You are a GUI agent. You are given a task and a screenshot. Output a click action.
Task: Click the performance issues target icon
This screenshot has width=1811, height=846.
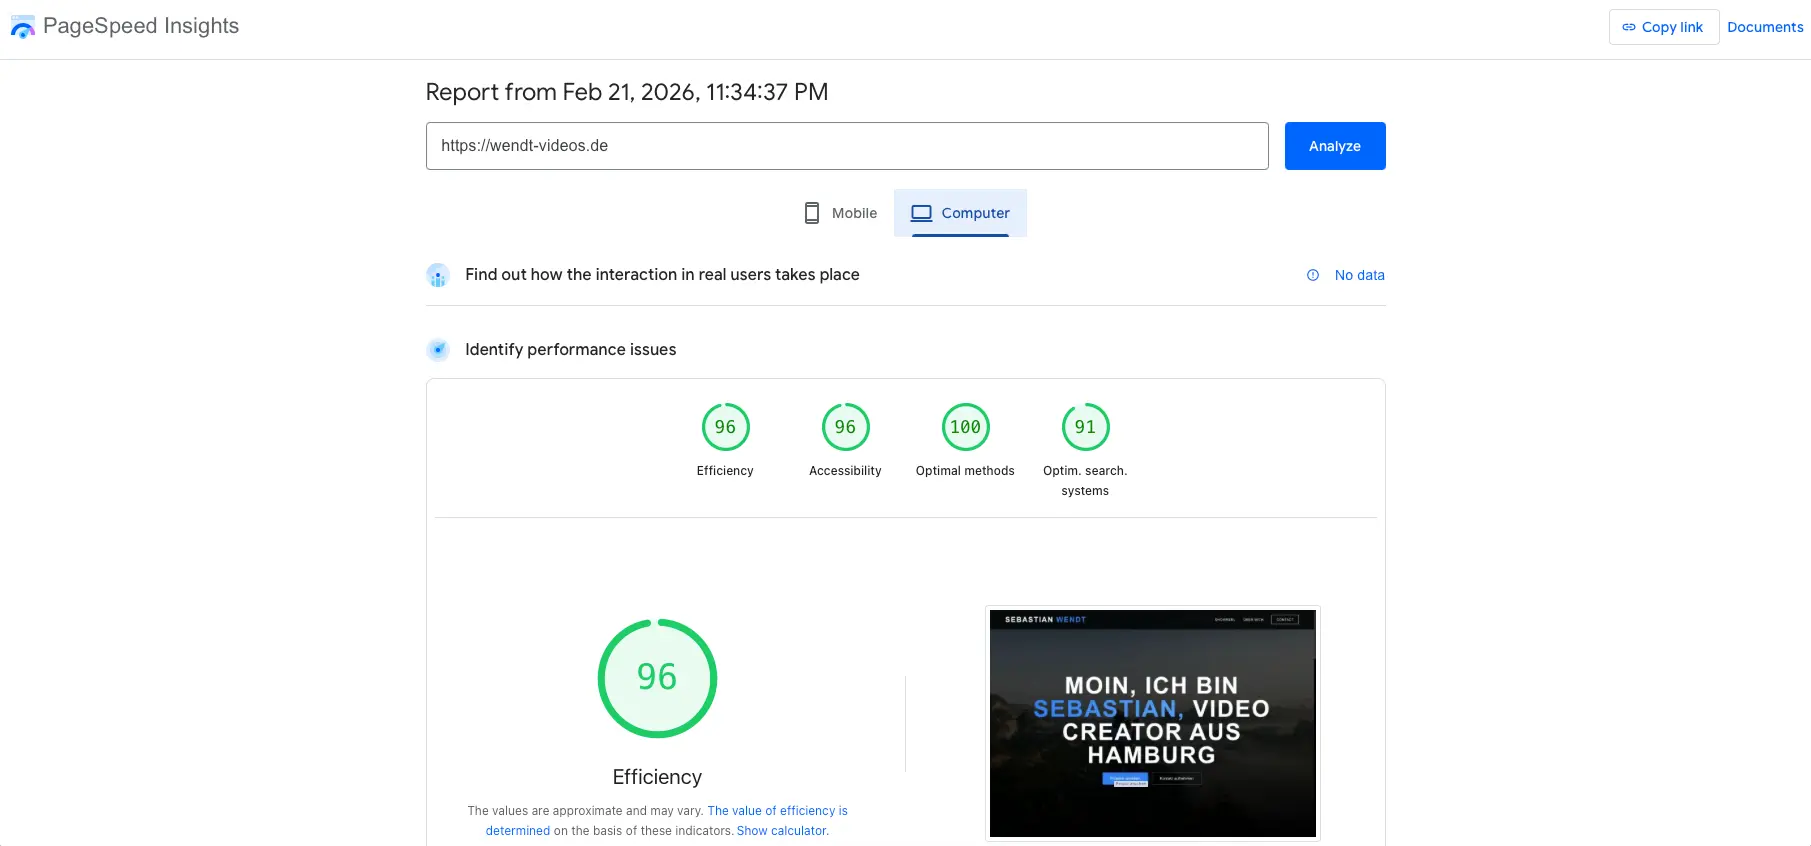(438, 350)
